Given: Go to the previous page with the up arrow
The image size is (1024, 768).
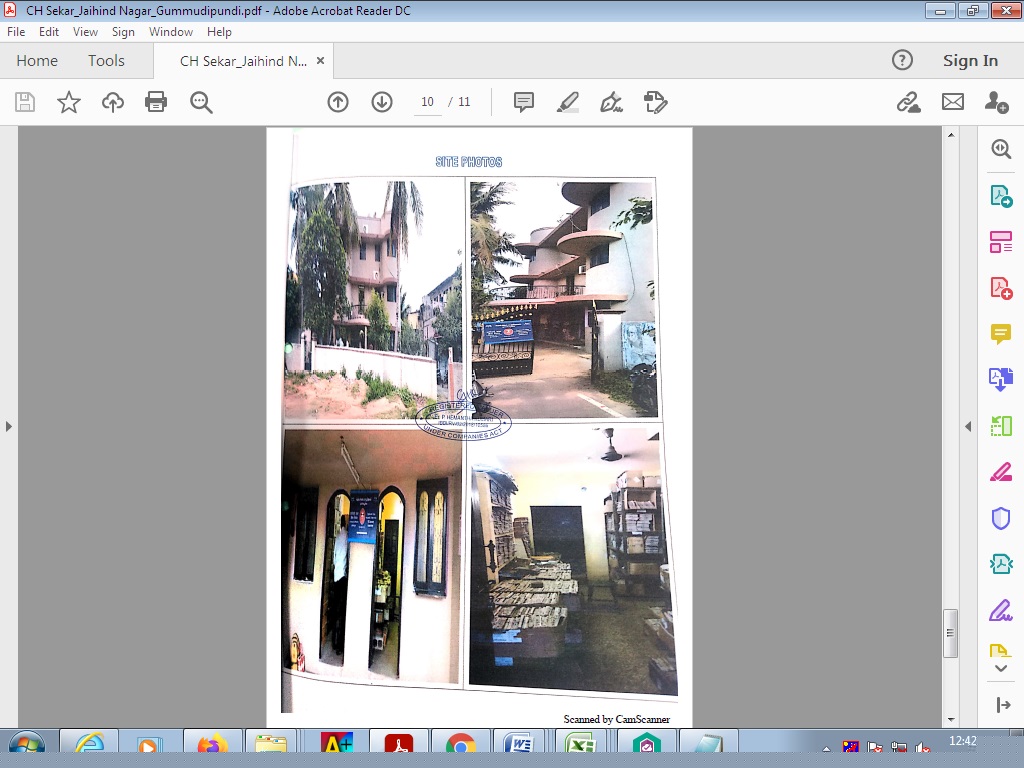Looking at the screenshot, I should tap(338, 102).
